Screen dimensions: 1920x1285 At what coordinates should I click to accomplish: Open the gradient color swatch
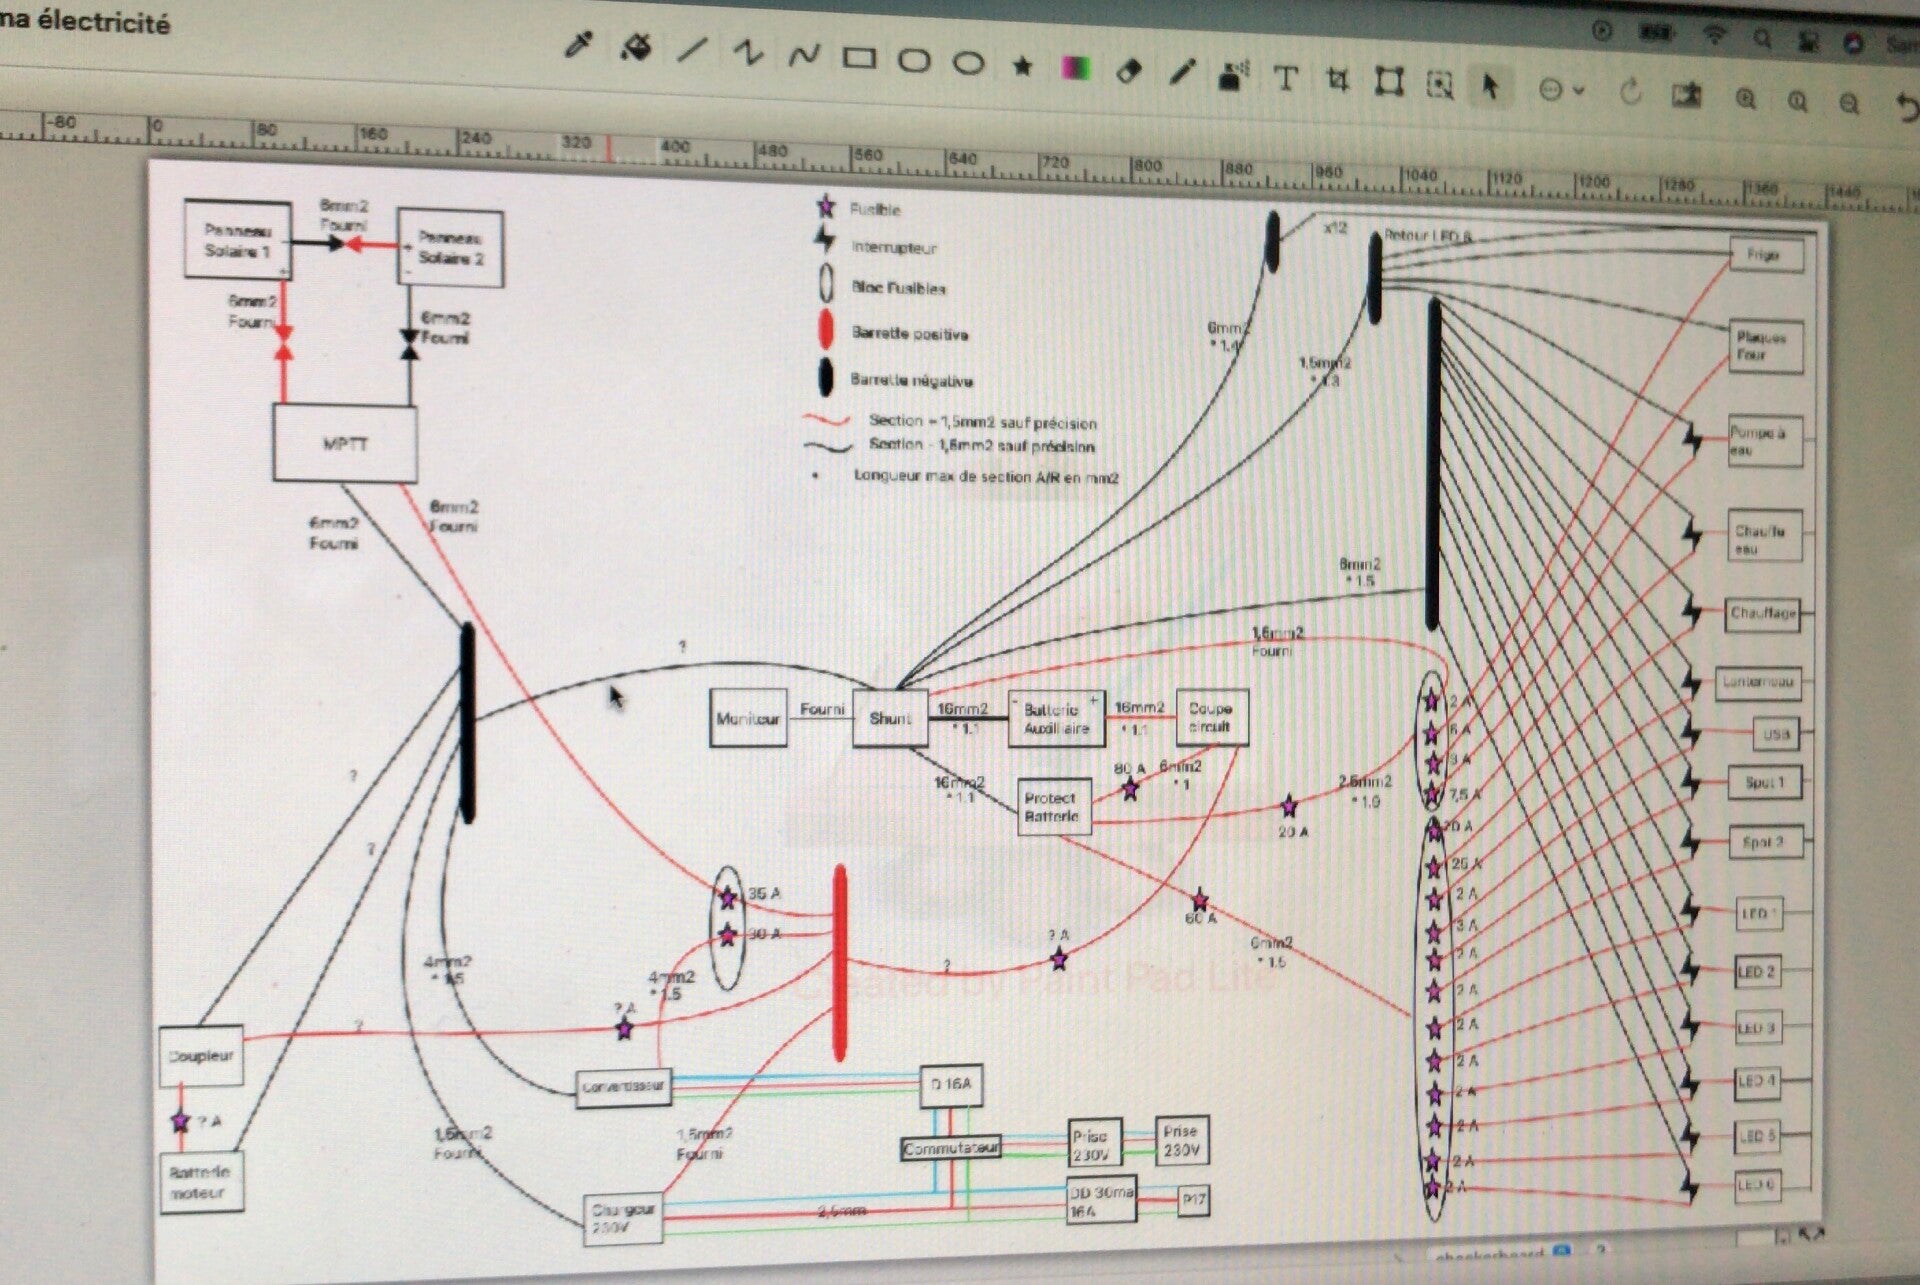click(1076, 69)
